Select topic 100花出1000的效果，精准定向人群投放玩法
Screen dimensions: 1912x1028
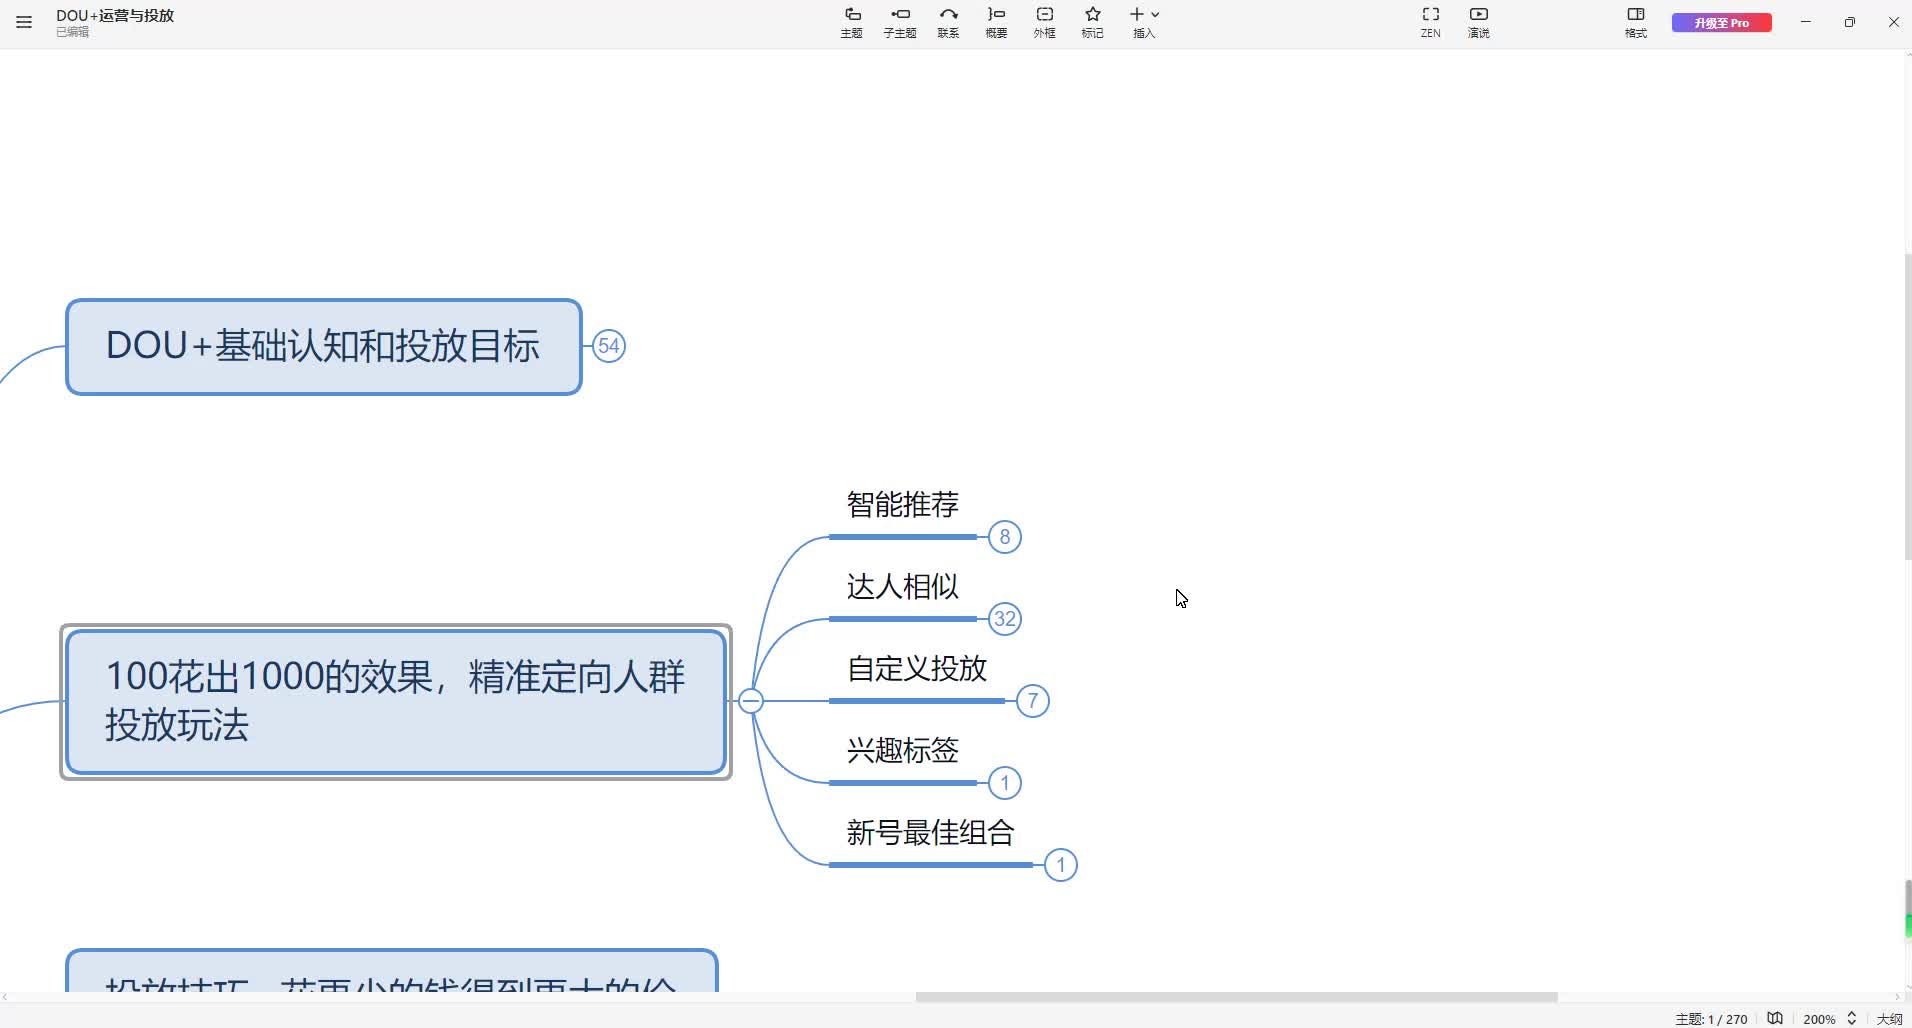point(396,702)
